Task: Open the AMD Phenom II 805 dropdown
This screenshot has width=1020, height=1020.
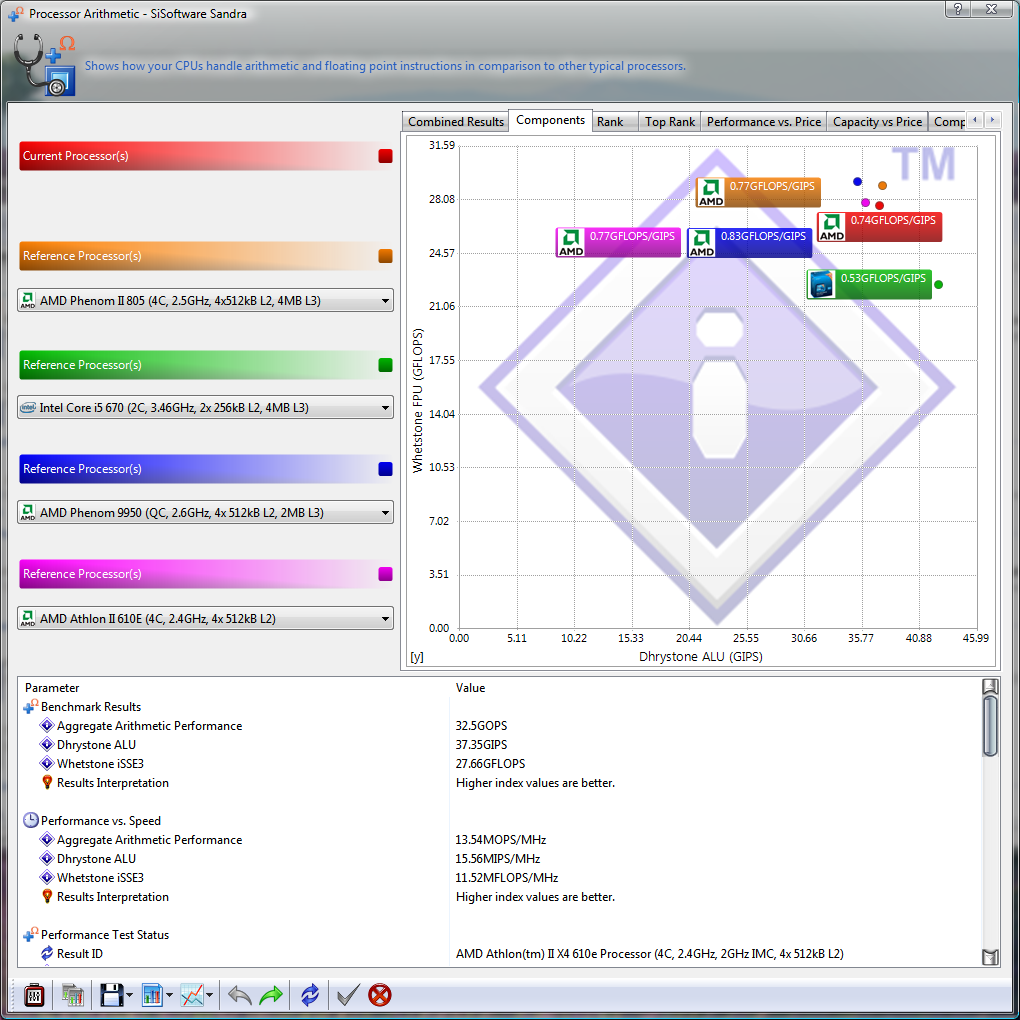Action: 206,301
